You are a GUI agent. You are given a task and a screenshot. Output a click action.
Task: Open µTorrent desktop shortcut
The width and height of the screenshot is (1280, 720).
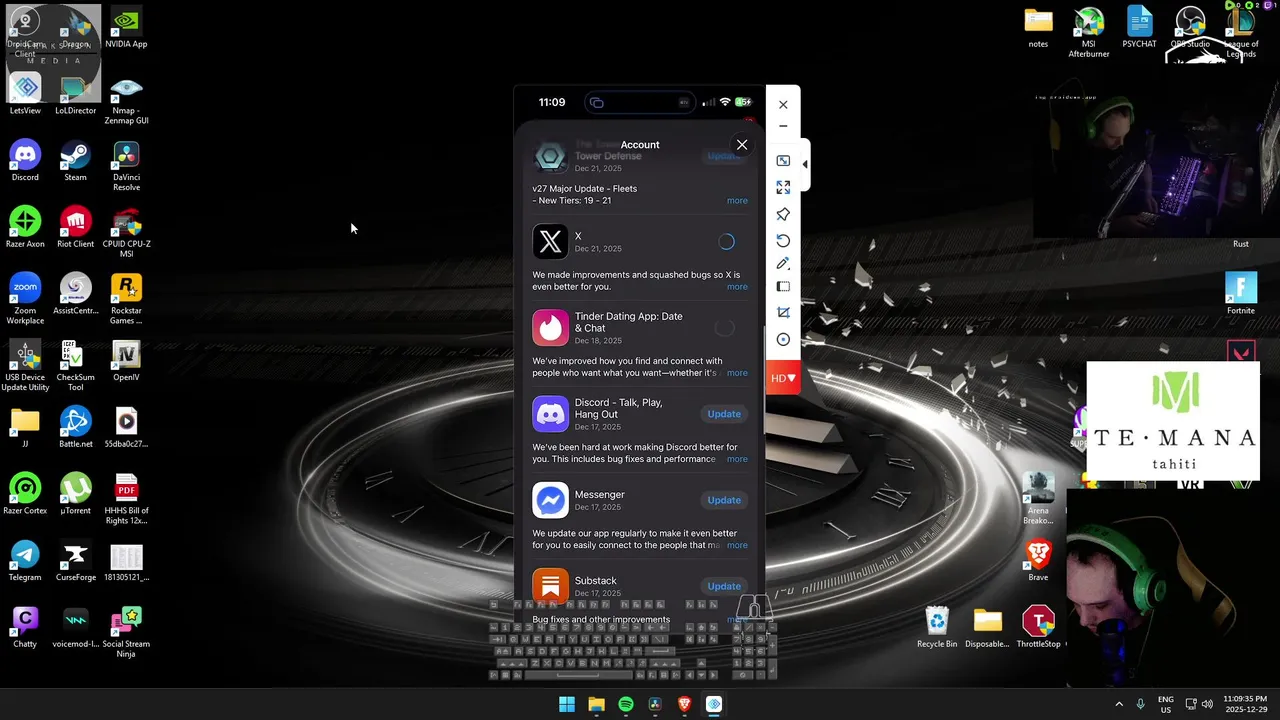(x=76, y=494)
